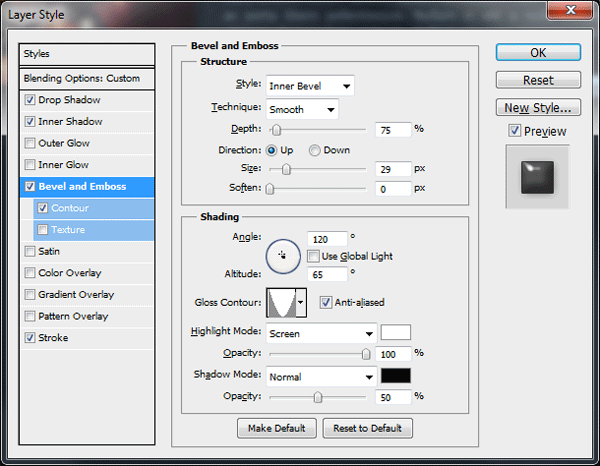Screen dimensions: 600x466
Task: Click the New Style... button
Action: pyautogui.click(x=538, y=108)
